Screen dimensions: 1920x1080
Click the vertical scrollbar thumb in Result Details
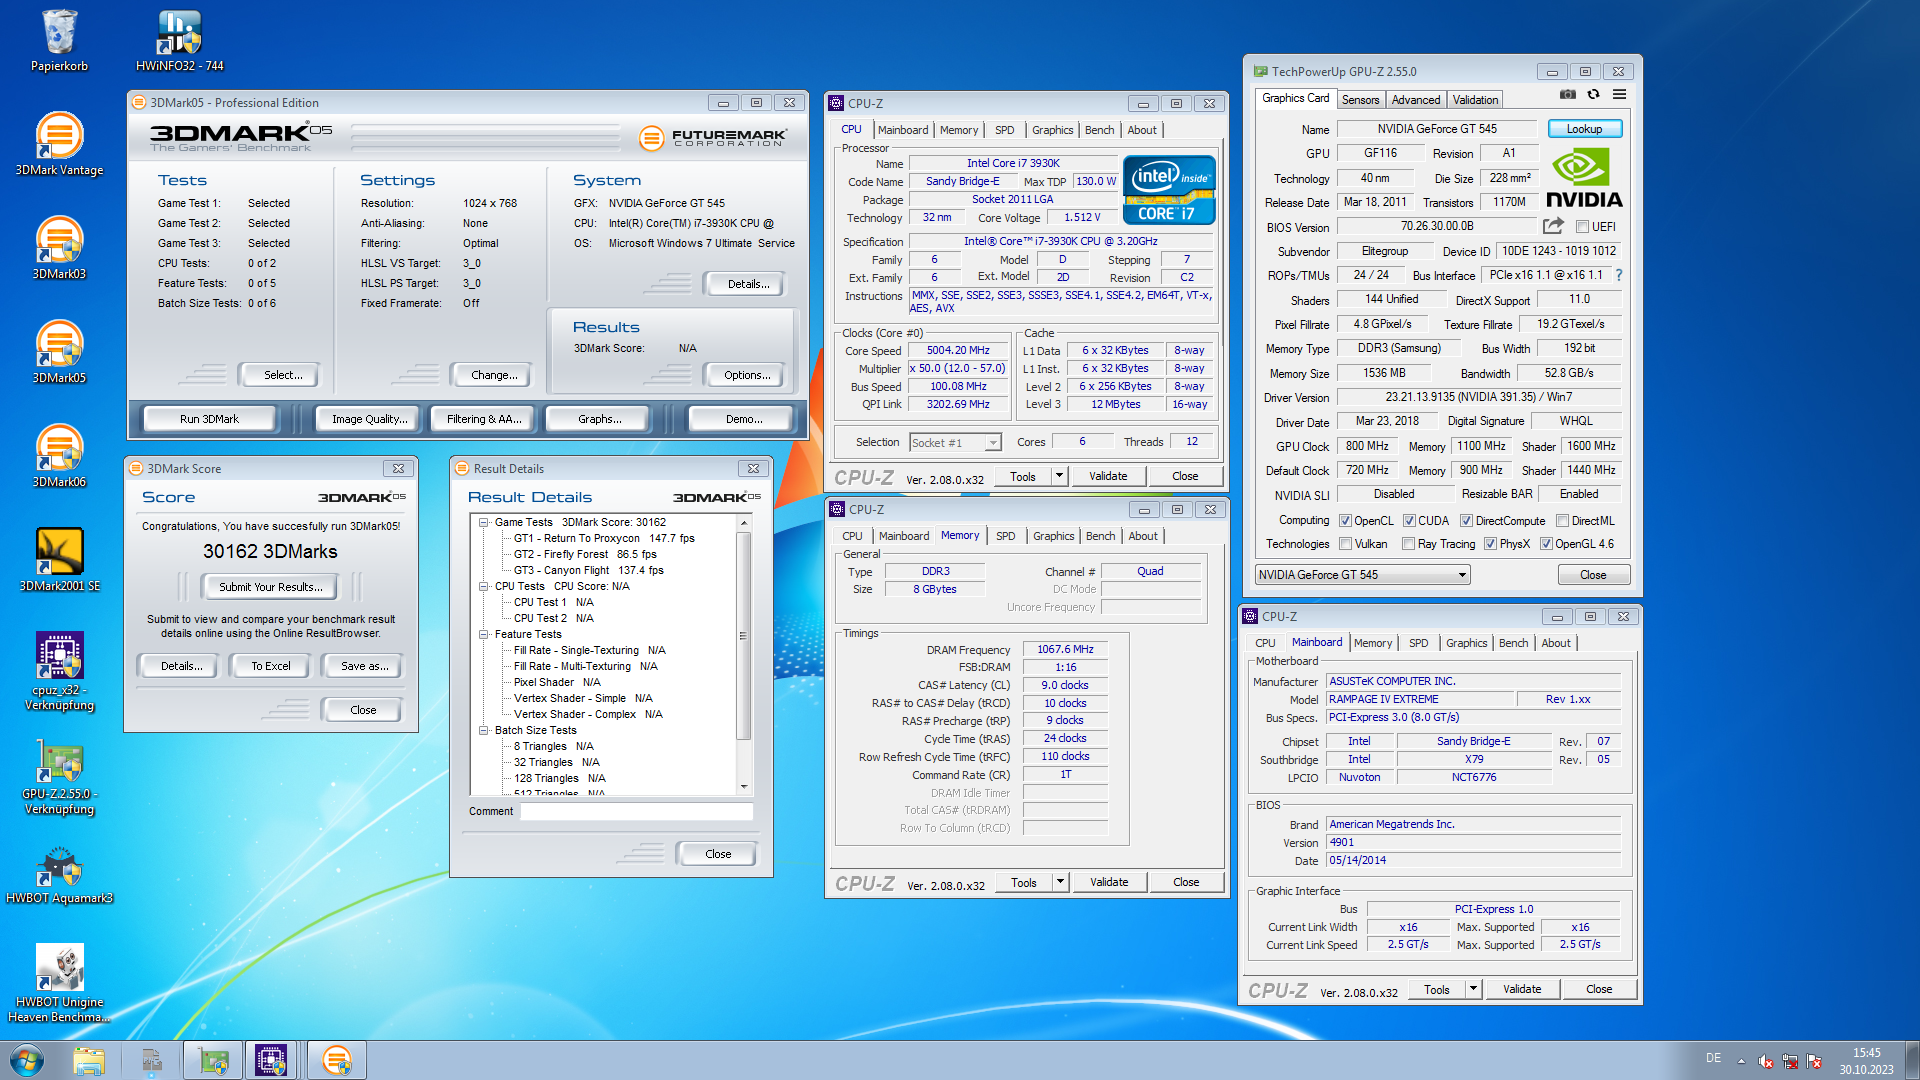[744, 635]
